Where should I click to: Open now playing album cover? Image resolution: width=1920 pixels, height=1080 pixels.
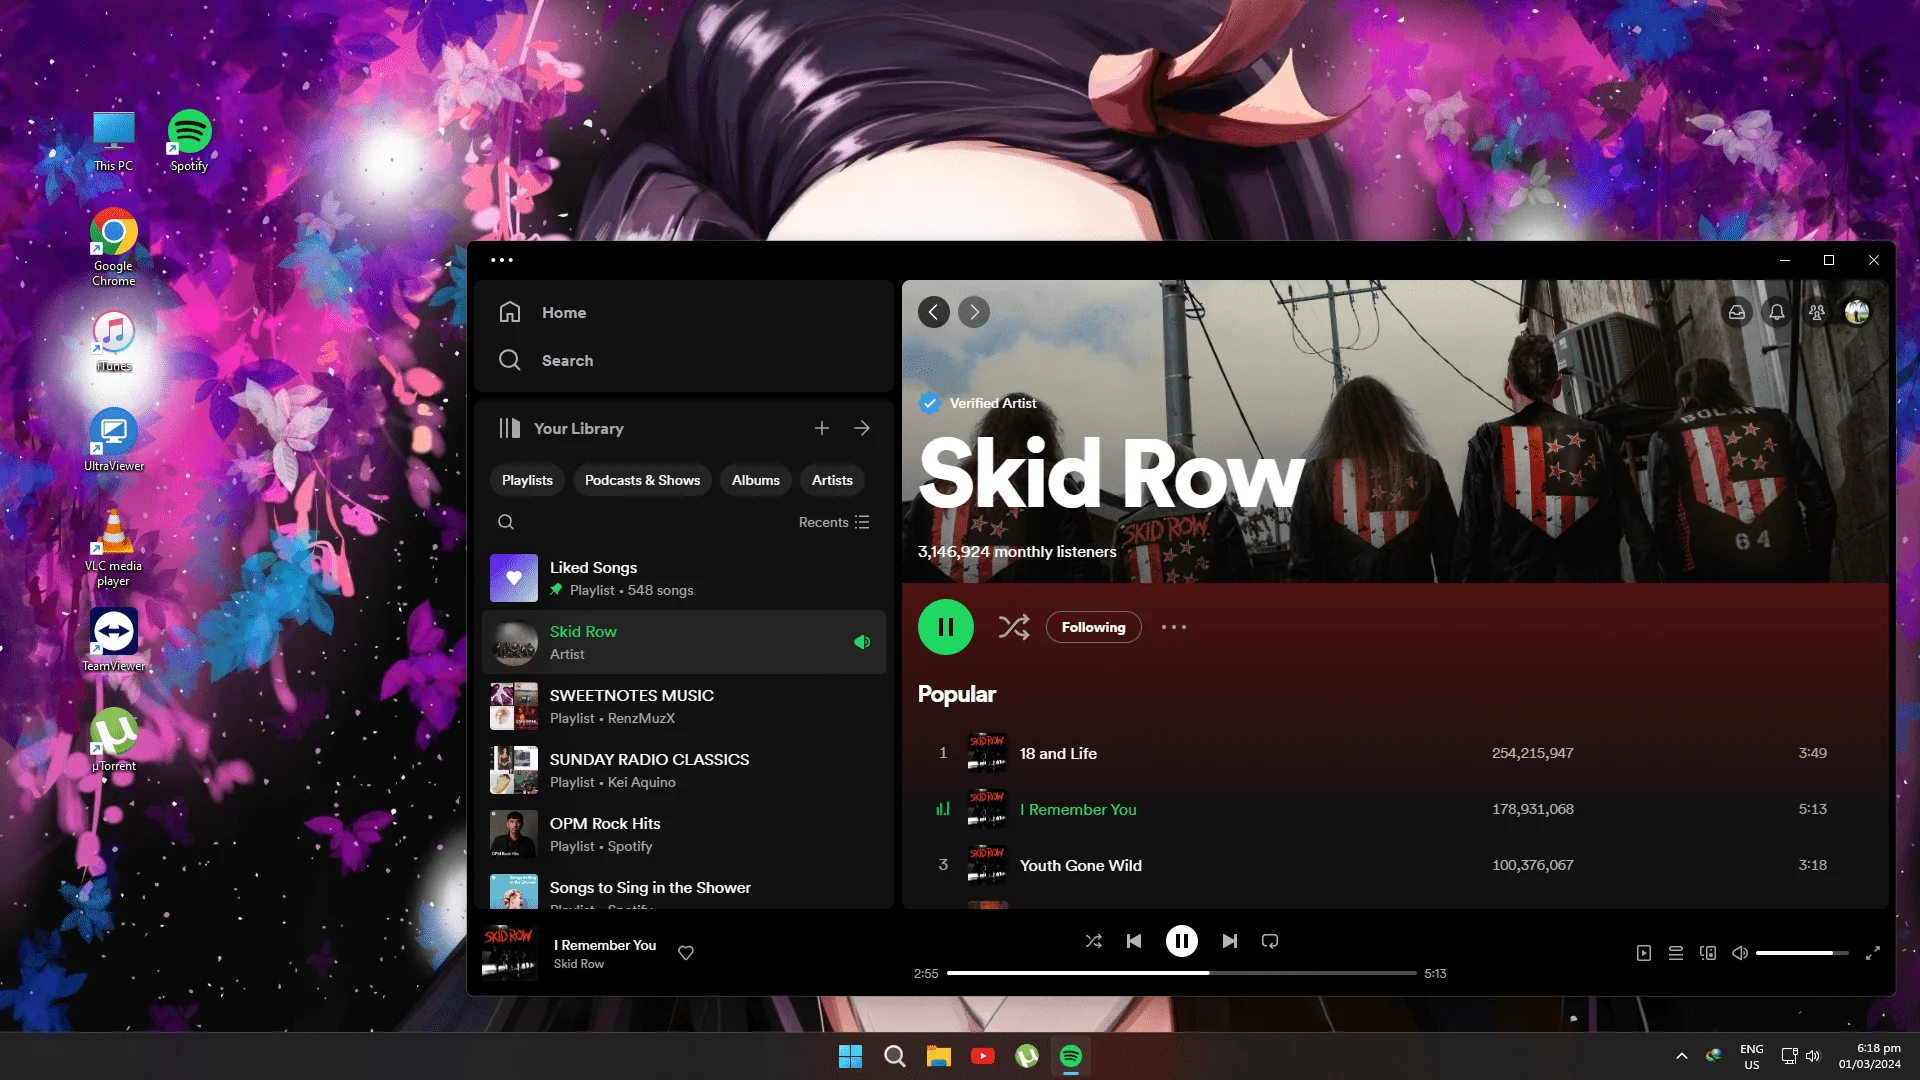tap(510, 952)
